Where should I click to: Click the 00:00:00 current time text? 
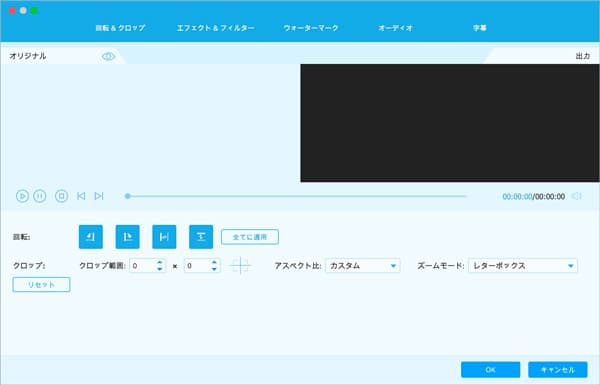517,196
